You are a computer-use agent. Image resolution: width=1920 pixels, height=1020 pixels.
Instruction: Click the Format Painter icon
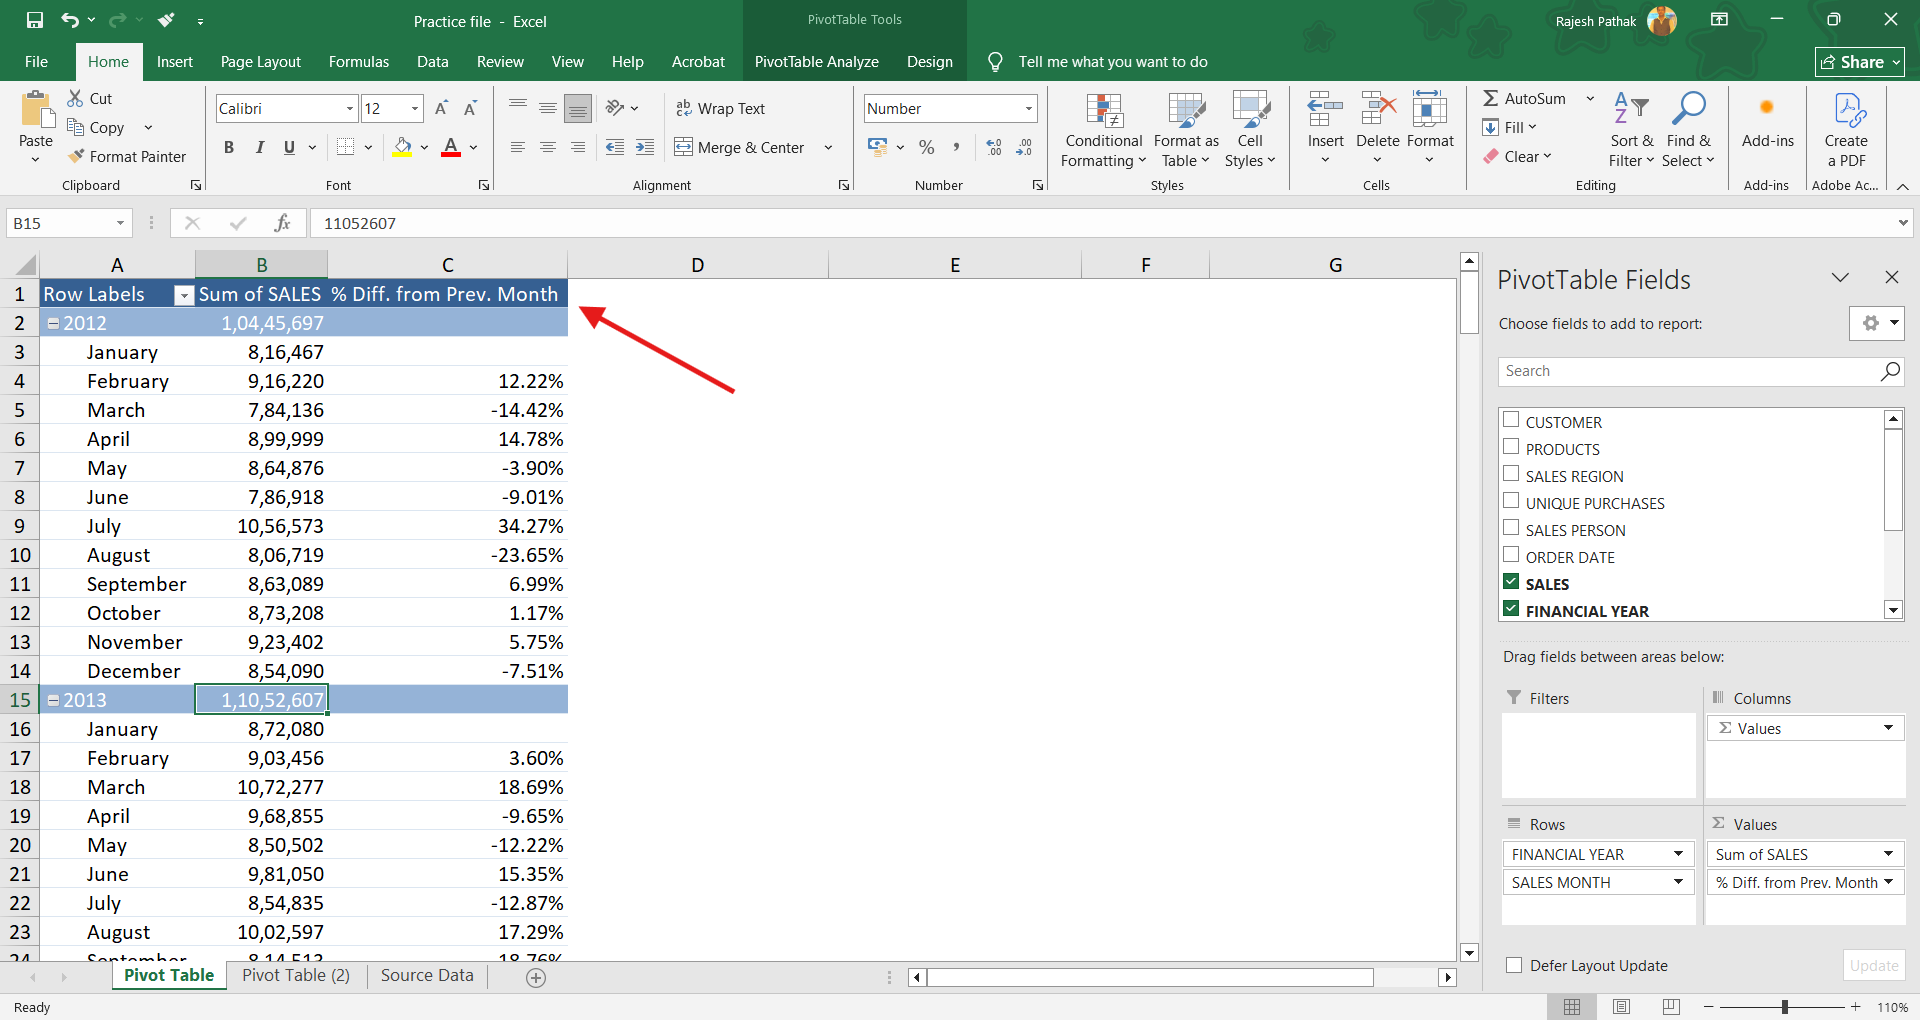[76, 157]
